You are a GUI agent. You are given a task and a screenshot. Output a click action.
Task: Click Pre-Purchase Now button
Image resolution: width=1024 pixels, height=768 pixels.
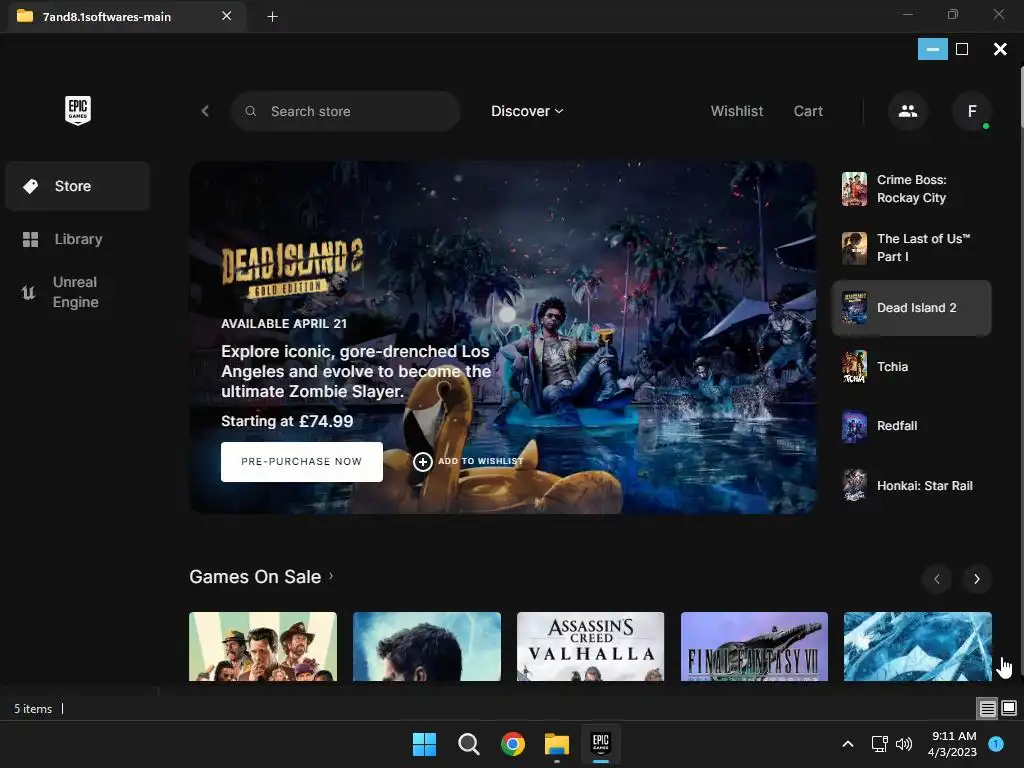click(302, 462)
